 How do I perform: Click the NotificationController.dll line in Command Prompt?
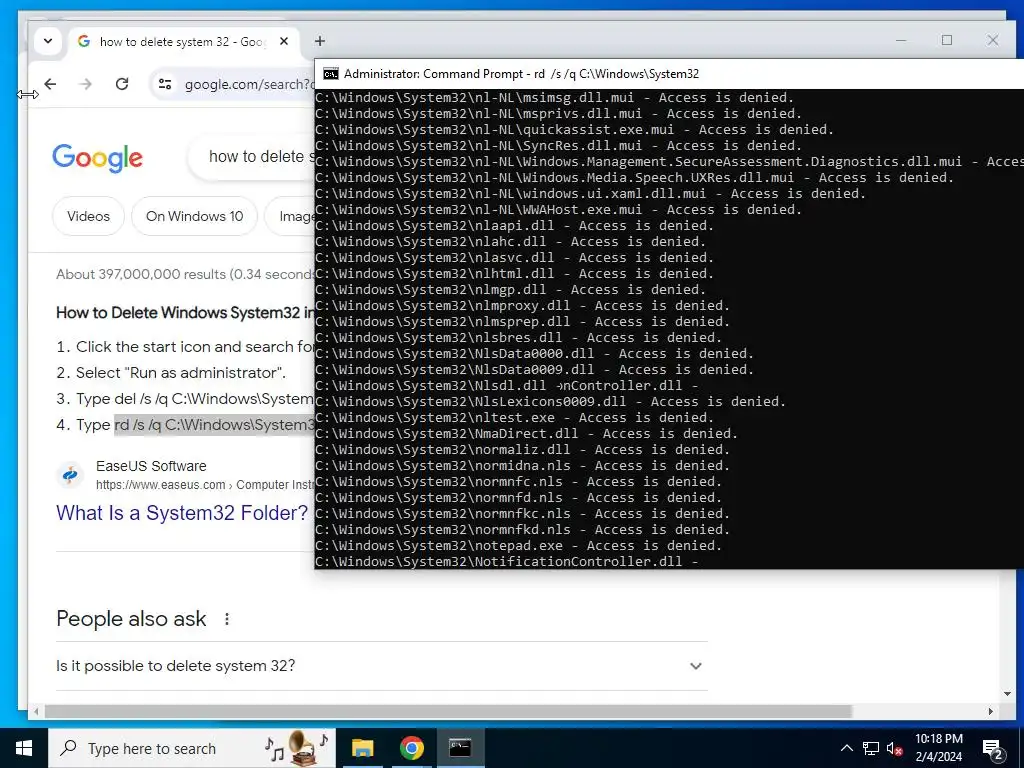click(507, 562)
